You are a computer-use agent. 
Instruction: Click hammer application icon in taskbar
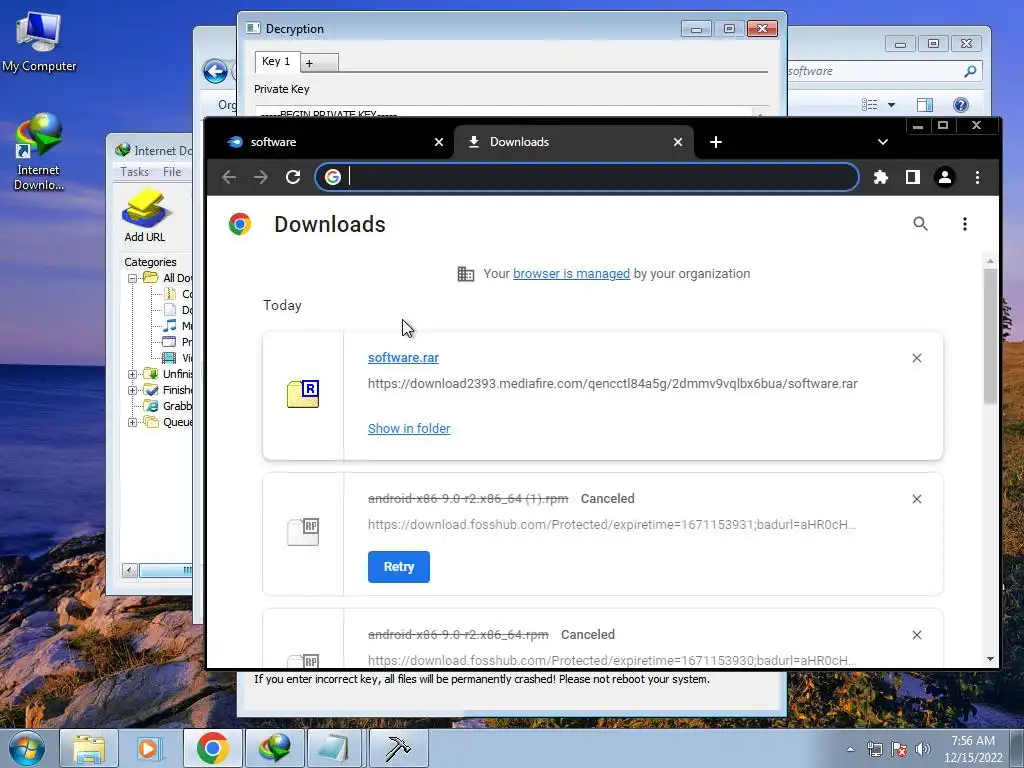(x=398, y=748)
